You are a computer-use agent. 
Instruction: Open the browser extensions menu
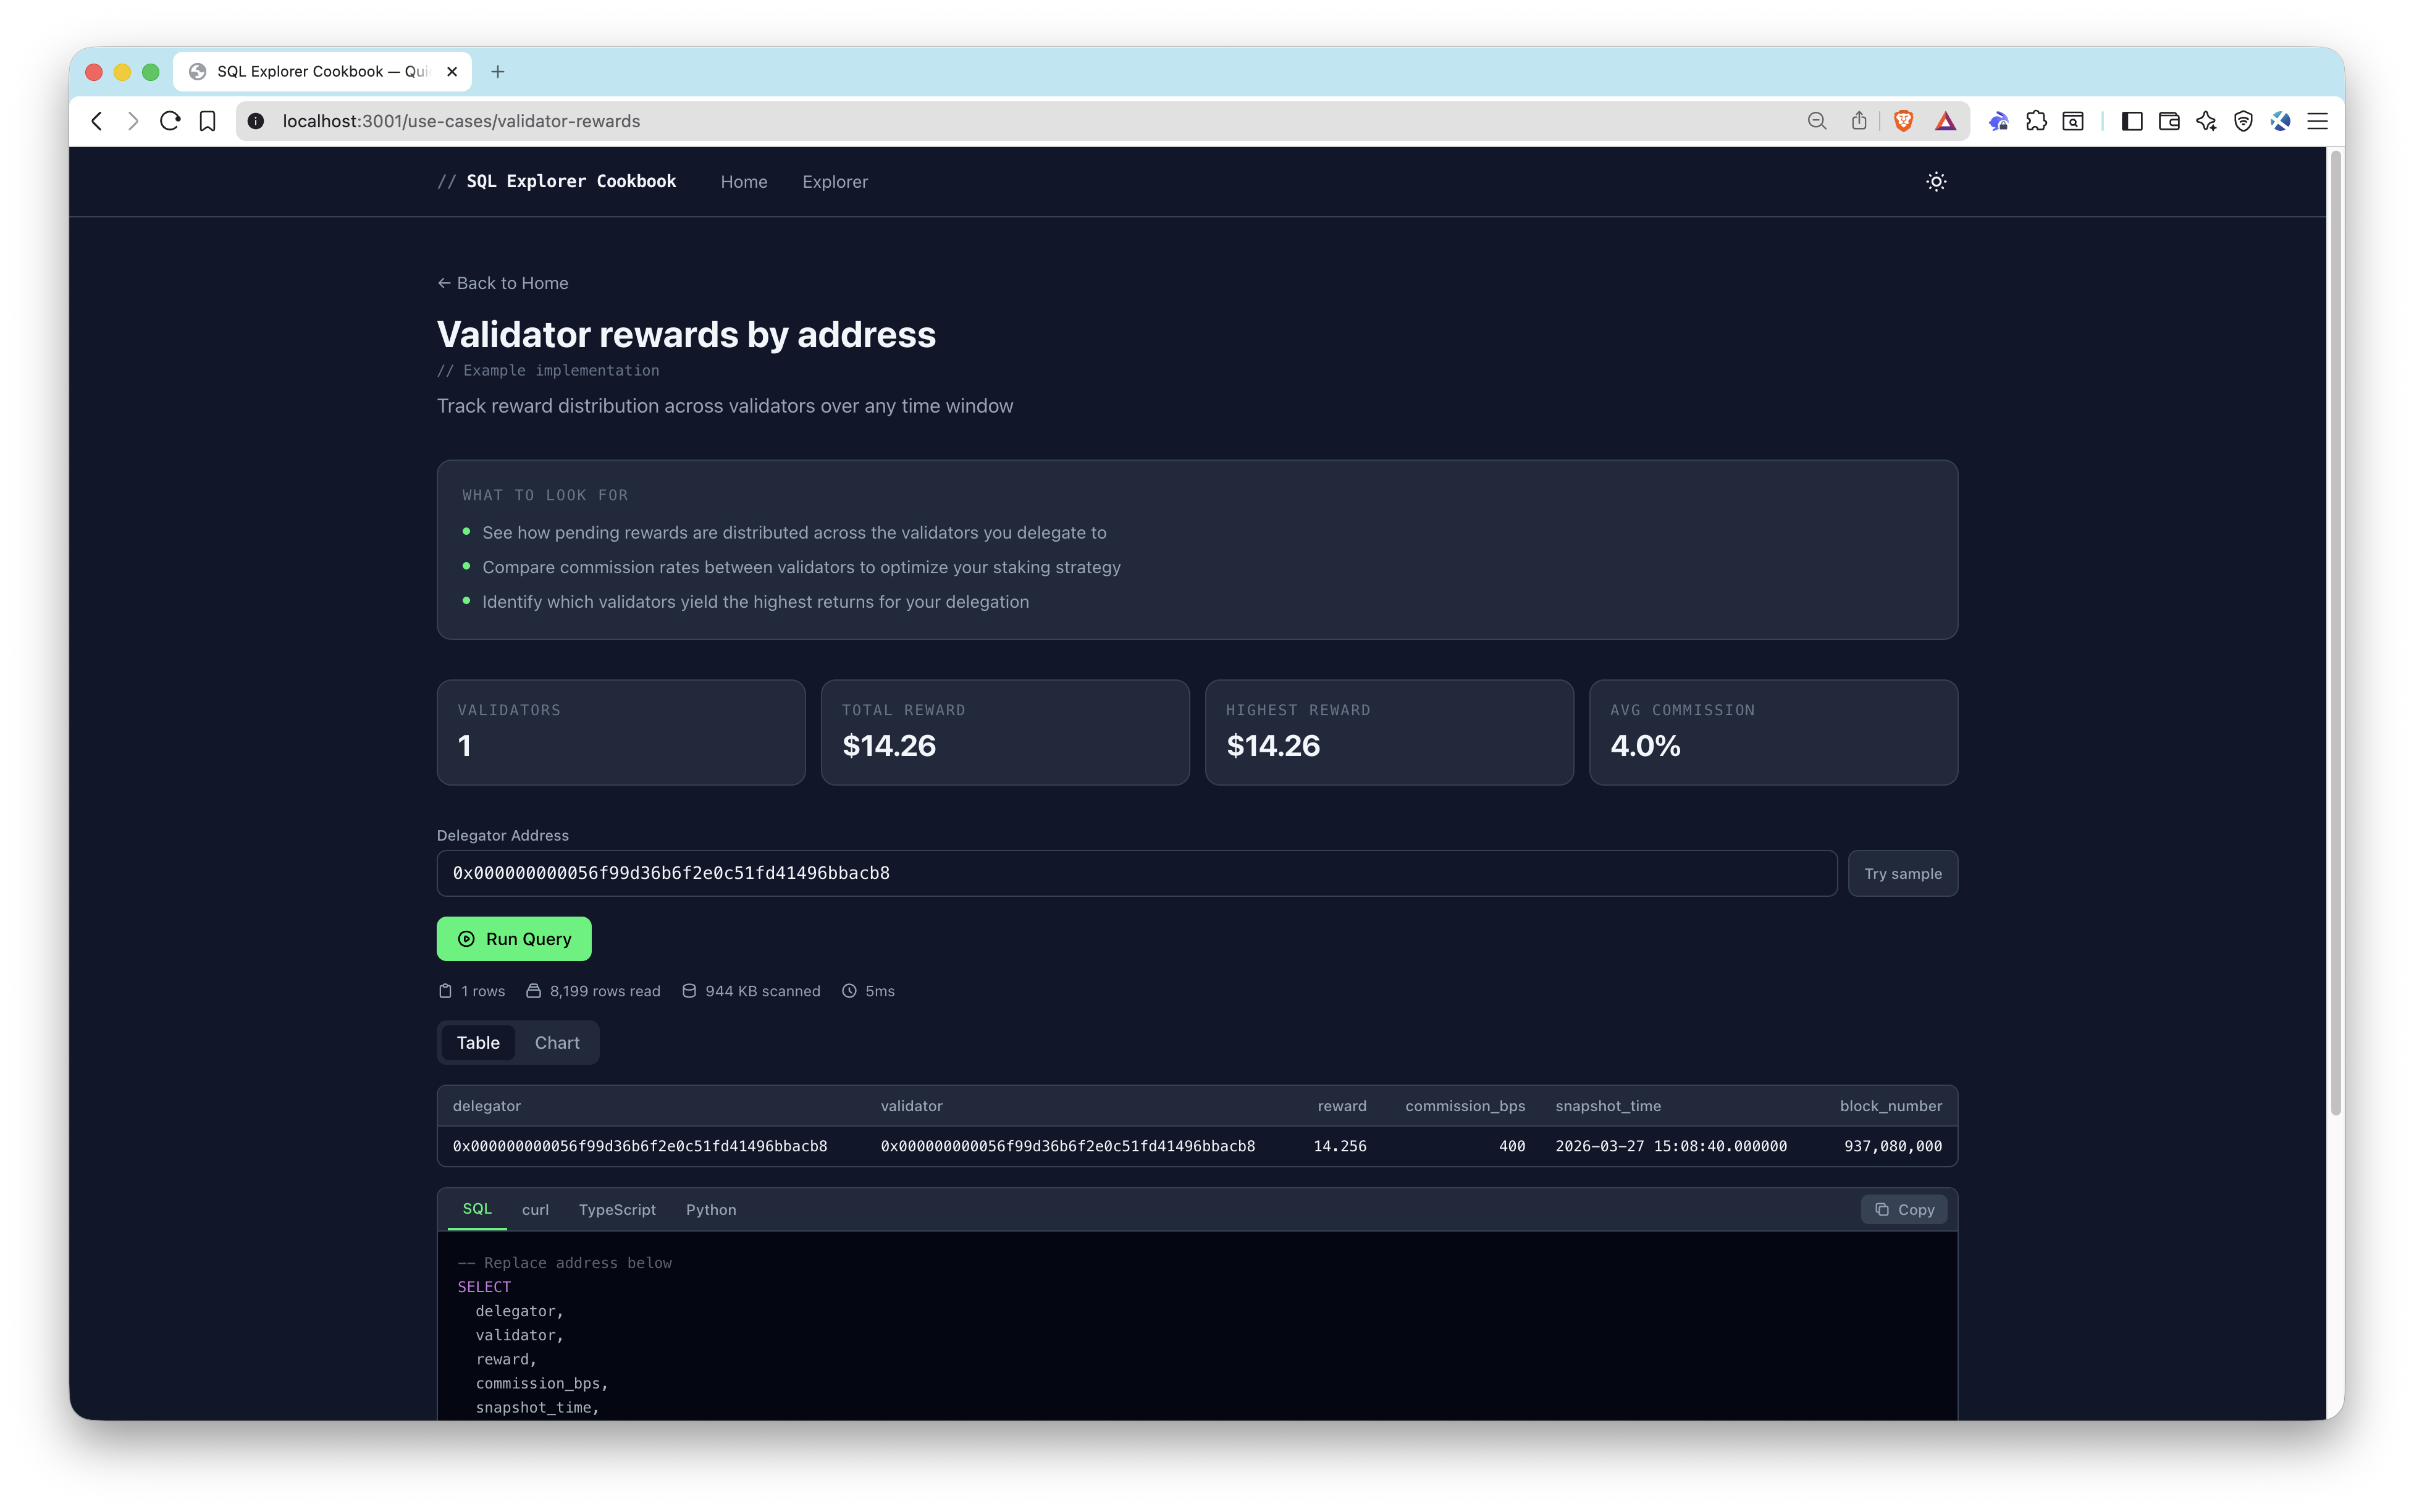[2037, 121]
